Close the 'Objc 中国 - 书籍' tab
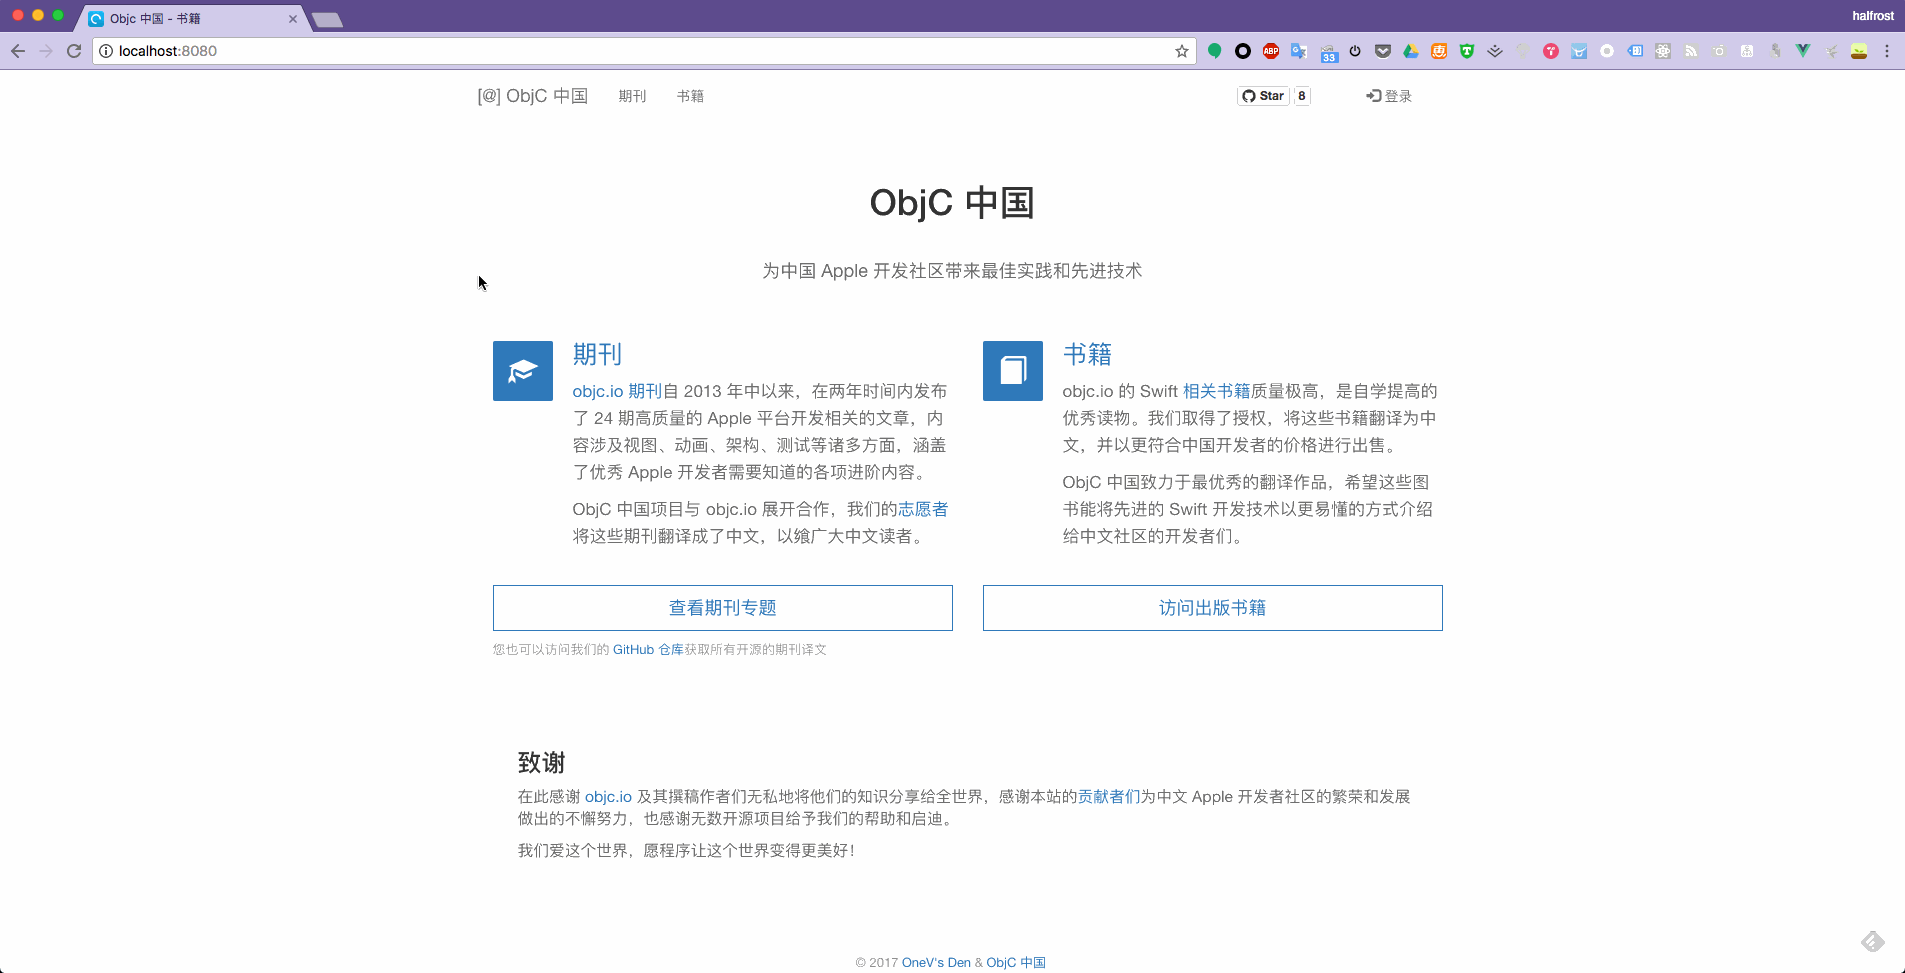 293,19
